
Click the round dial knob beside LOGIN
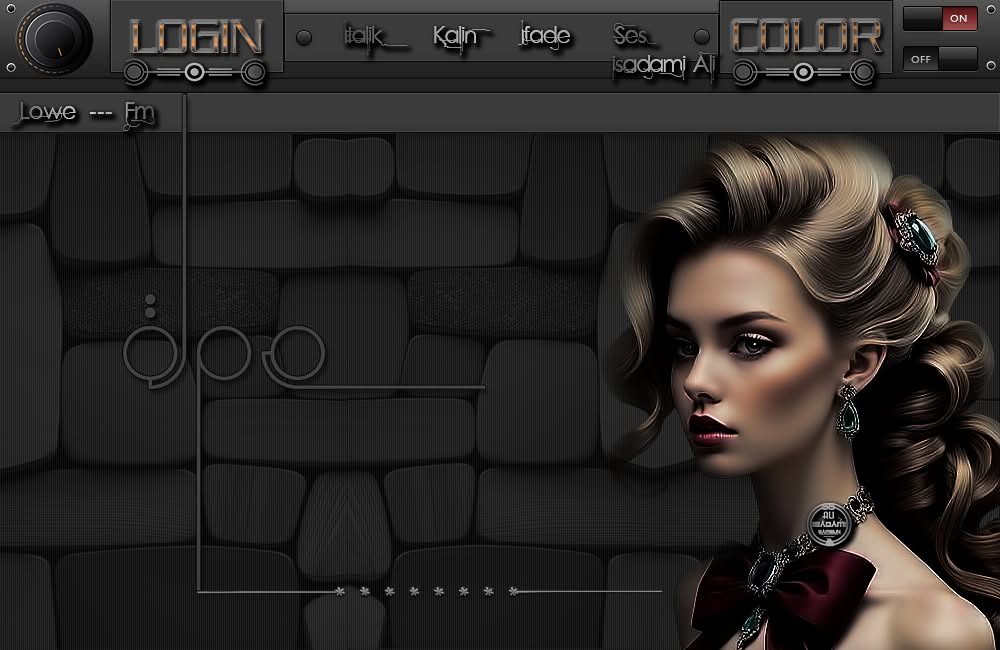(54, 38)
